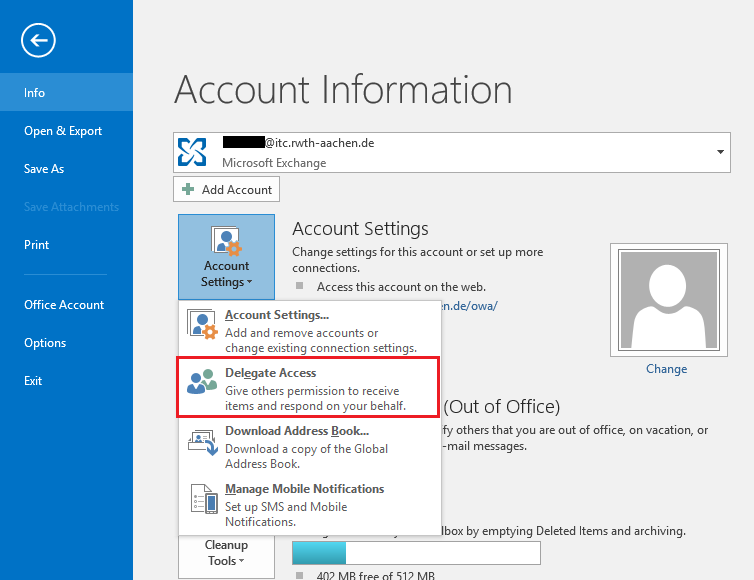Choose Save As from the sidebar

tap(44, 169)
